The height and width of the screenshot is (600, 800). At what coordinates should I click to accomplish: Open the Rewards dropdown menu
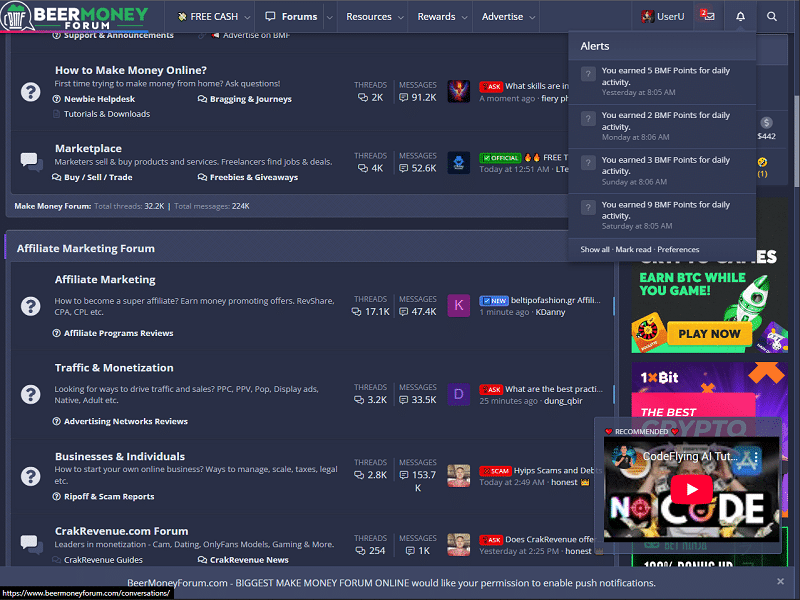pos(443,17)
